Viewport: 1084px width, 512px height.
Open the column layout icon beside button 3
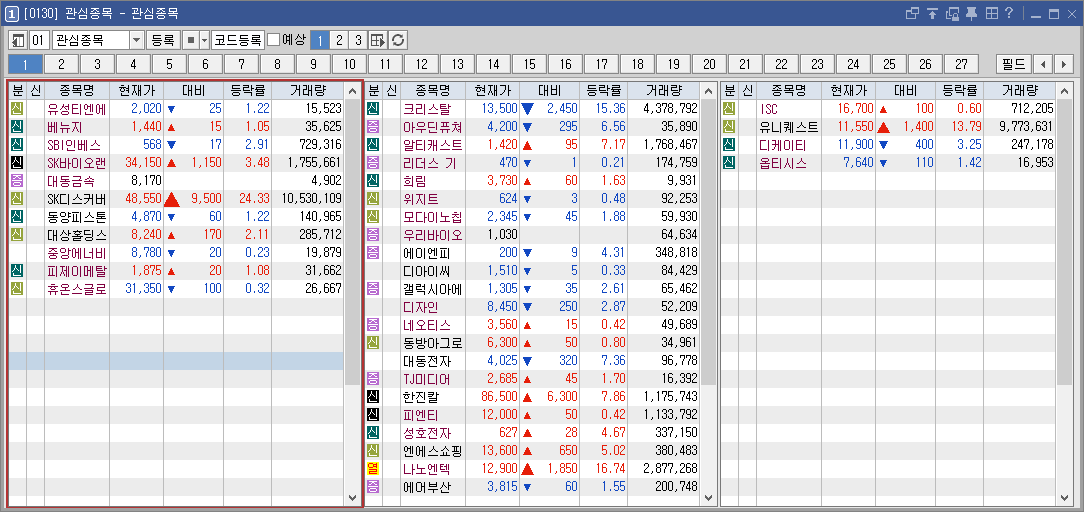coord(377,39)
